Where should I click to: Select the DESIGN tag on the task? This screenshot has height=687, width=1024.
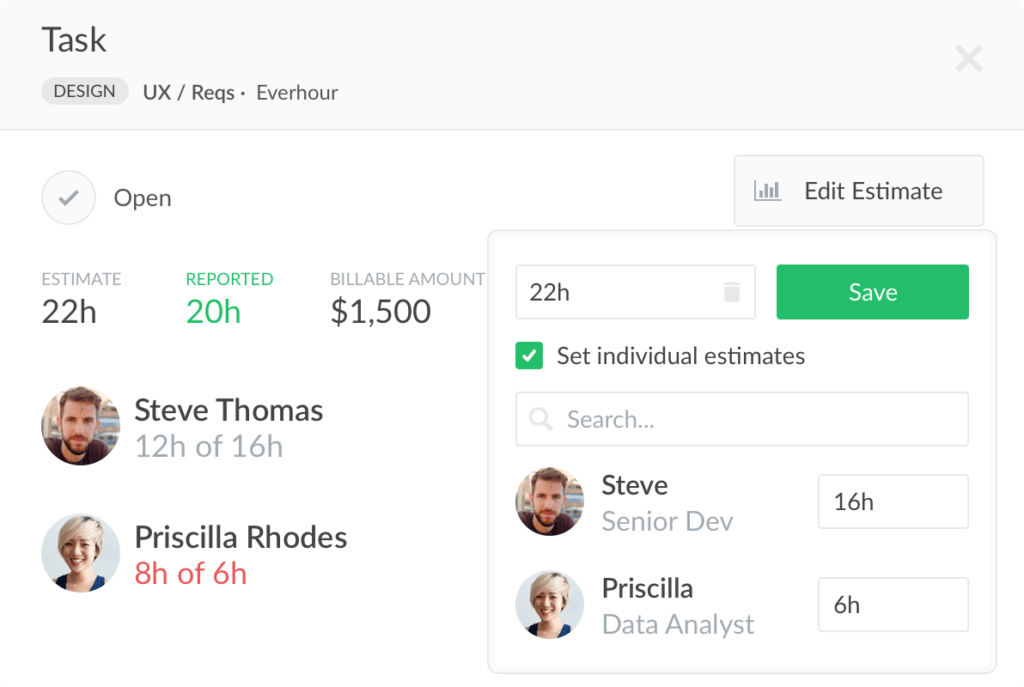84,91
